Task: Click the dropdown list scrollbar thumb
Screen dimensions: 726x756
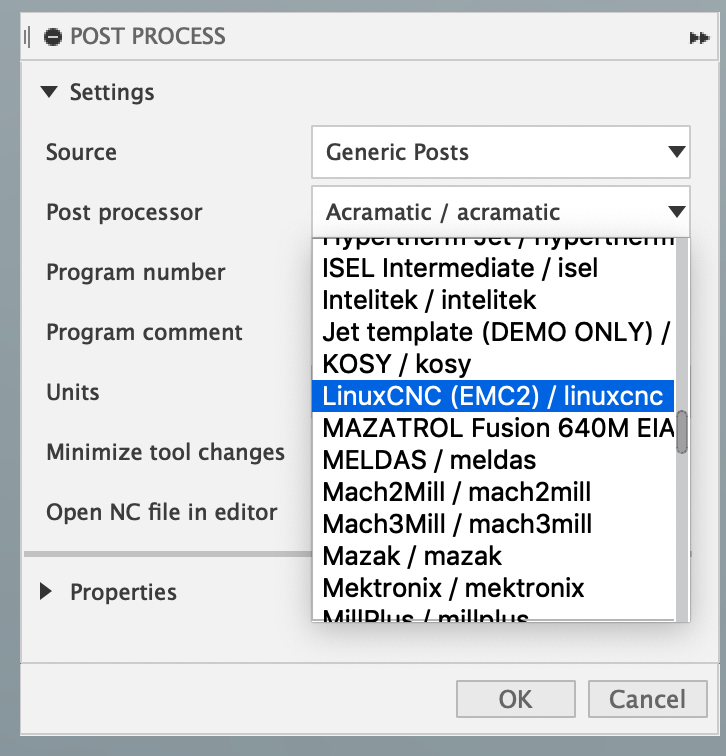Action: pyautogui.click(x=682, y=432)
